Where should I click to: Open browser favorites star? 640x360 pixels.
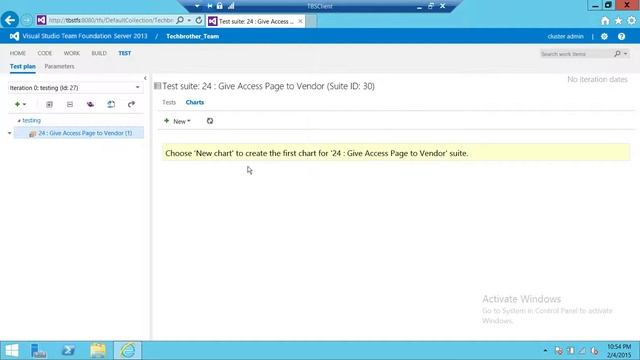point(618,20)
